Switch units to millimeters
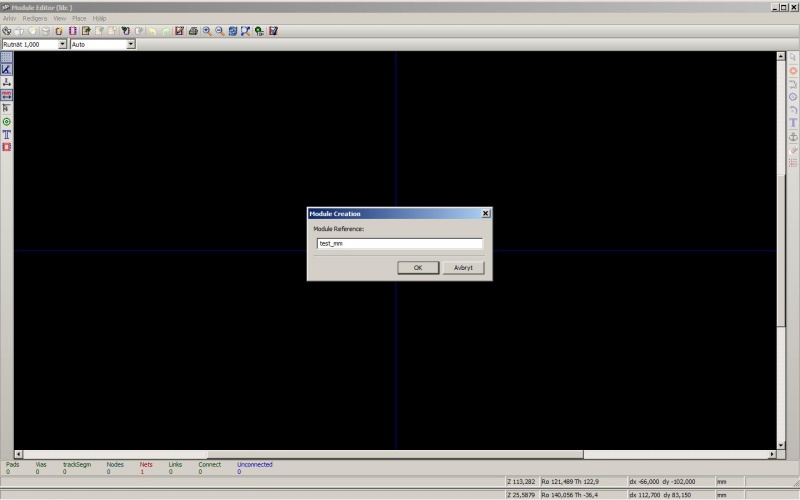This screenshot has height=500, width=800. click(7, 95)
